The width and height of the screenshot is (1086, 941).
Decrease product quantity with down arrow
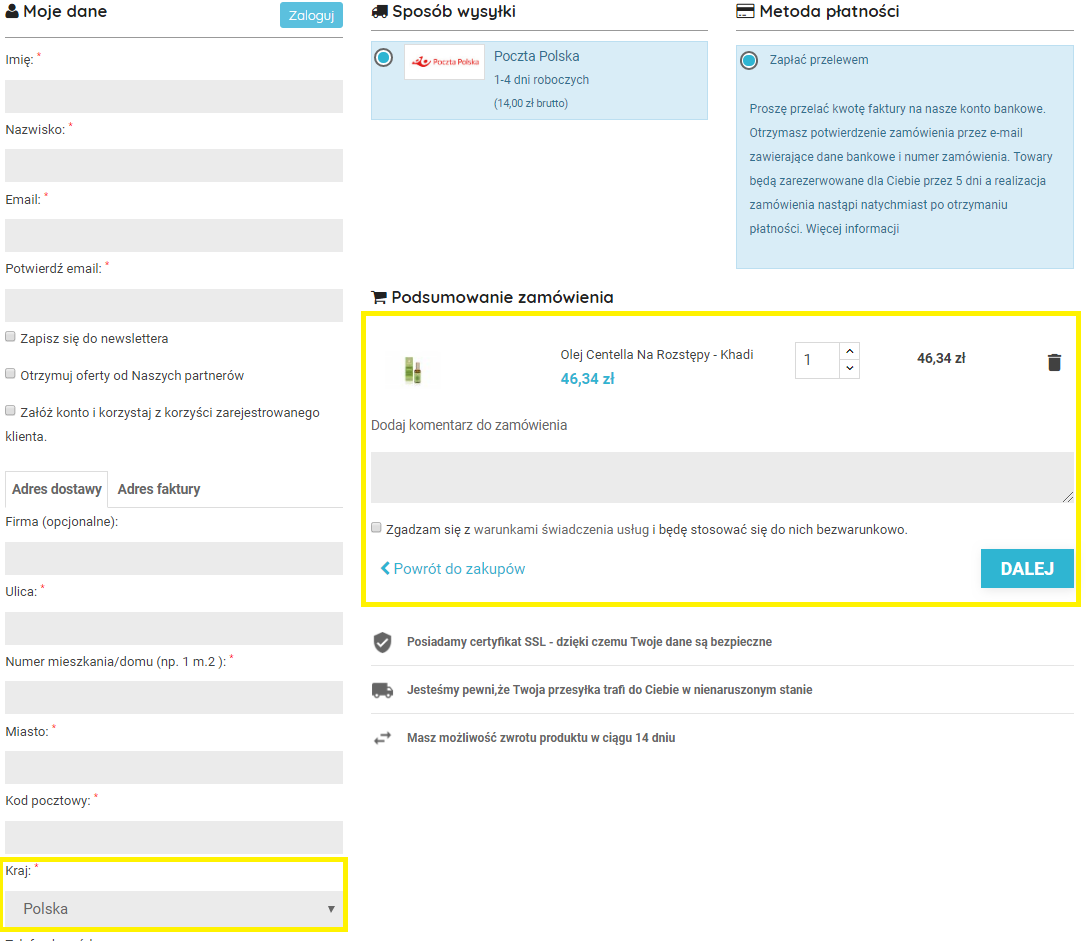tap(850, 368)
